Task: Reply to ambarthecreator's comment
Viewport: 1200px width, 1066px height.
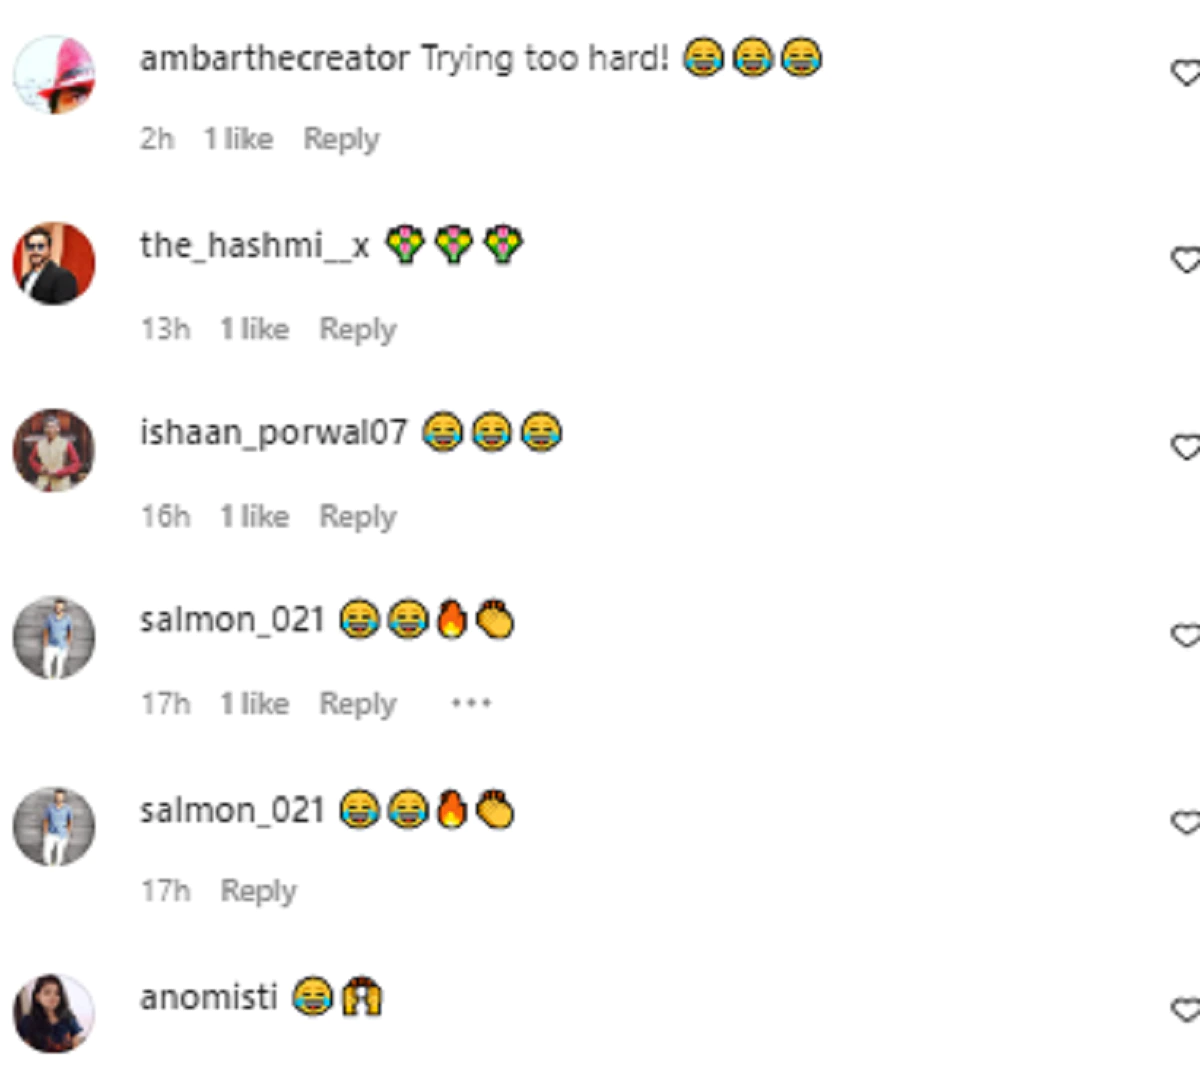Action: click(341, 139)
